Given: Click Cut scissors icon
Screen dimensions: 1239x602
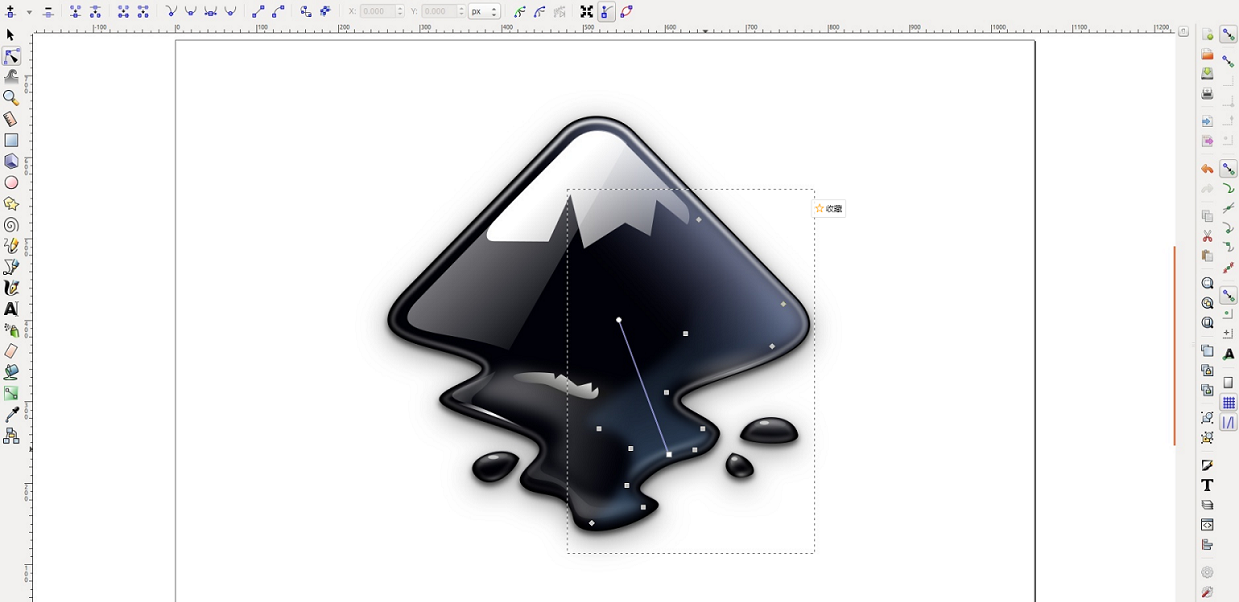Looking at the screenshot, I should coord(1207,236).
